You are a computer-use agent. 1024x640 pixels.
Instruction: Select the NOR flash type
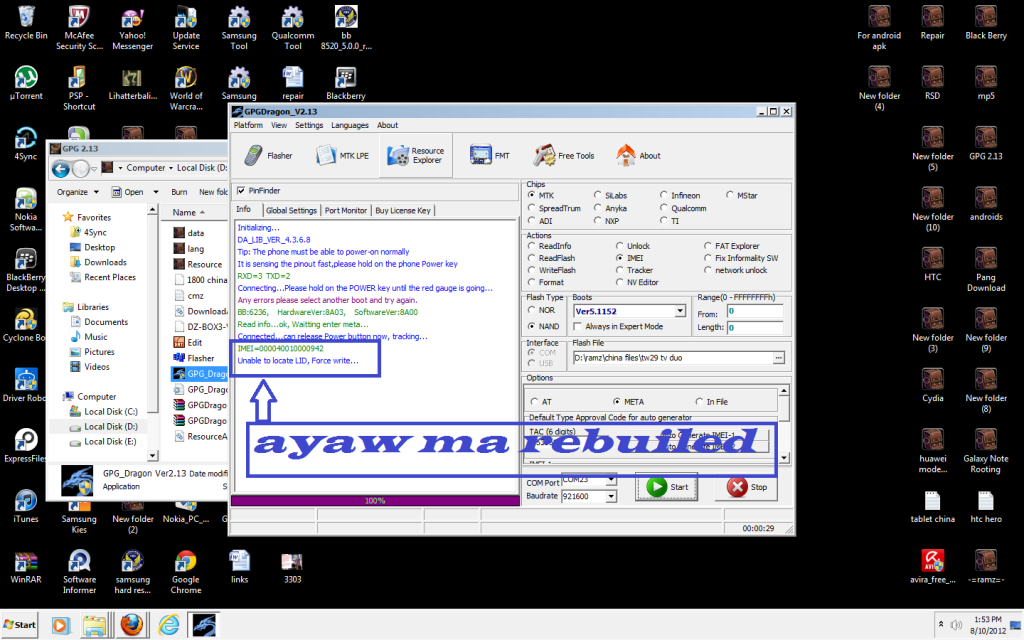coord(532,309)
